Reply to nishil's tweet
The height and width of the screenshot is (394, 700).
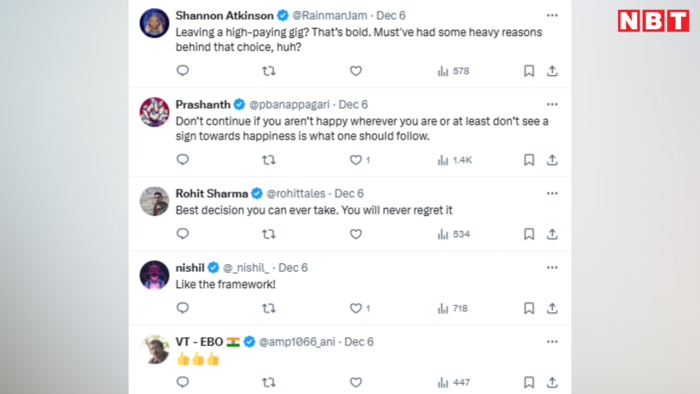183,308
